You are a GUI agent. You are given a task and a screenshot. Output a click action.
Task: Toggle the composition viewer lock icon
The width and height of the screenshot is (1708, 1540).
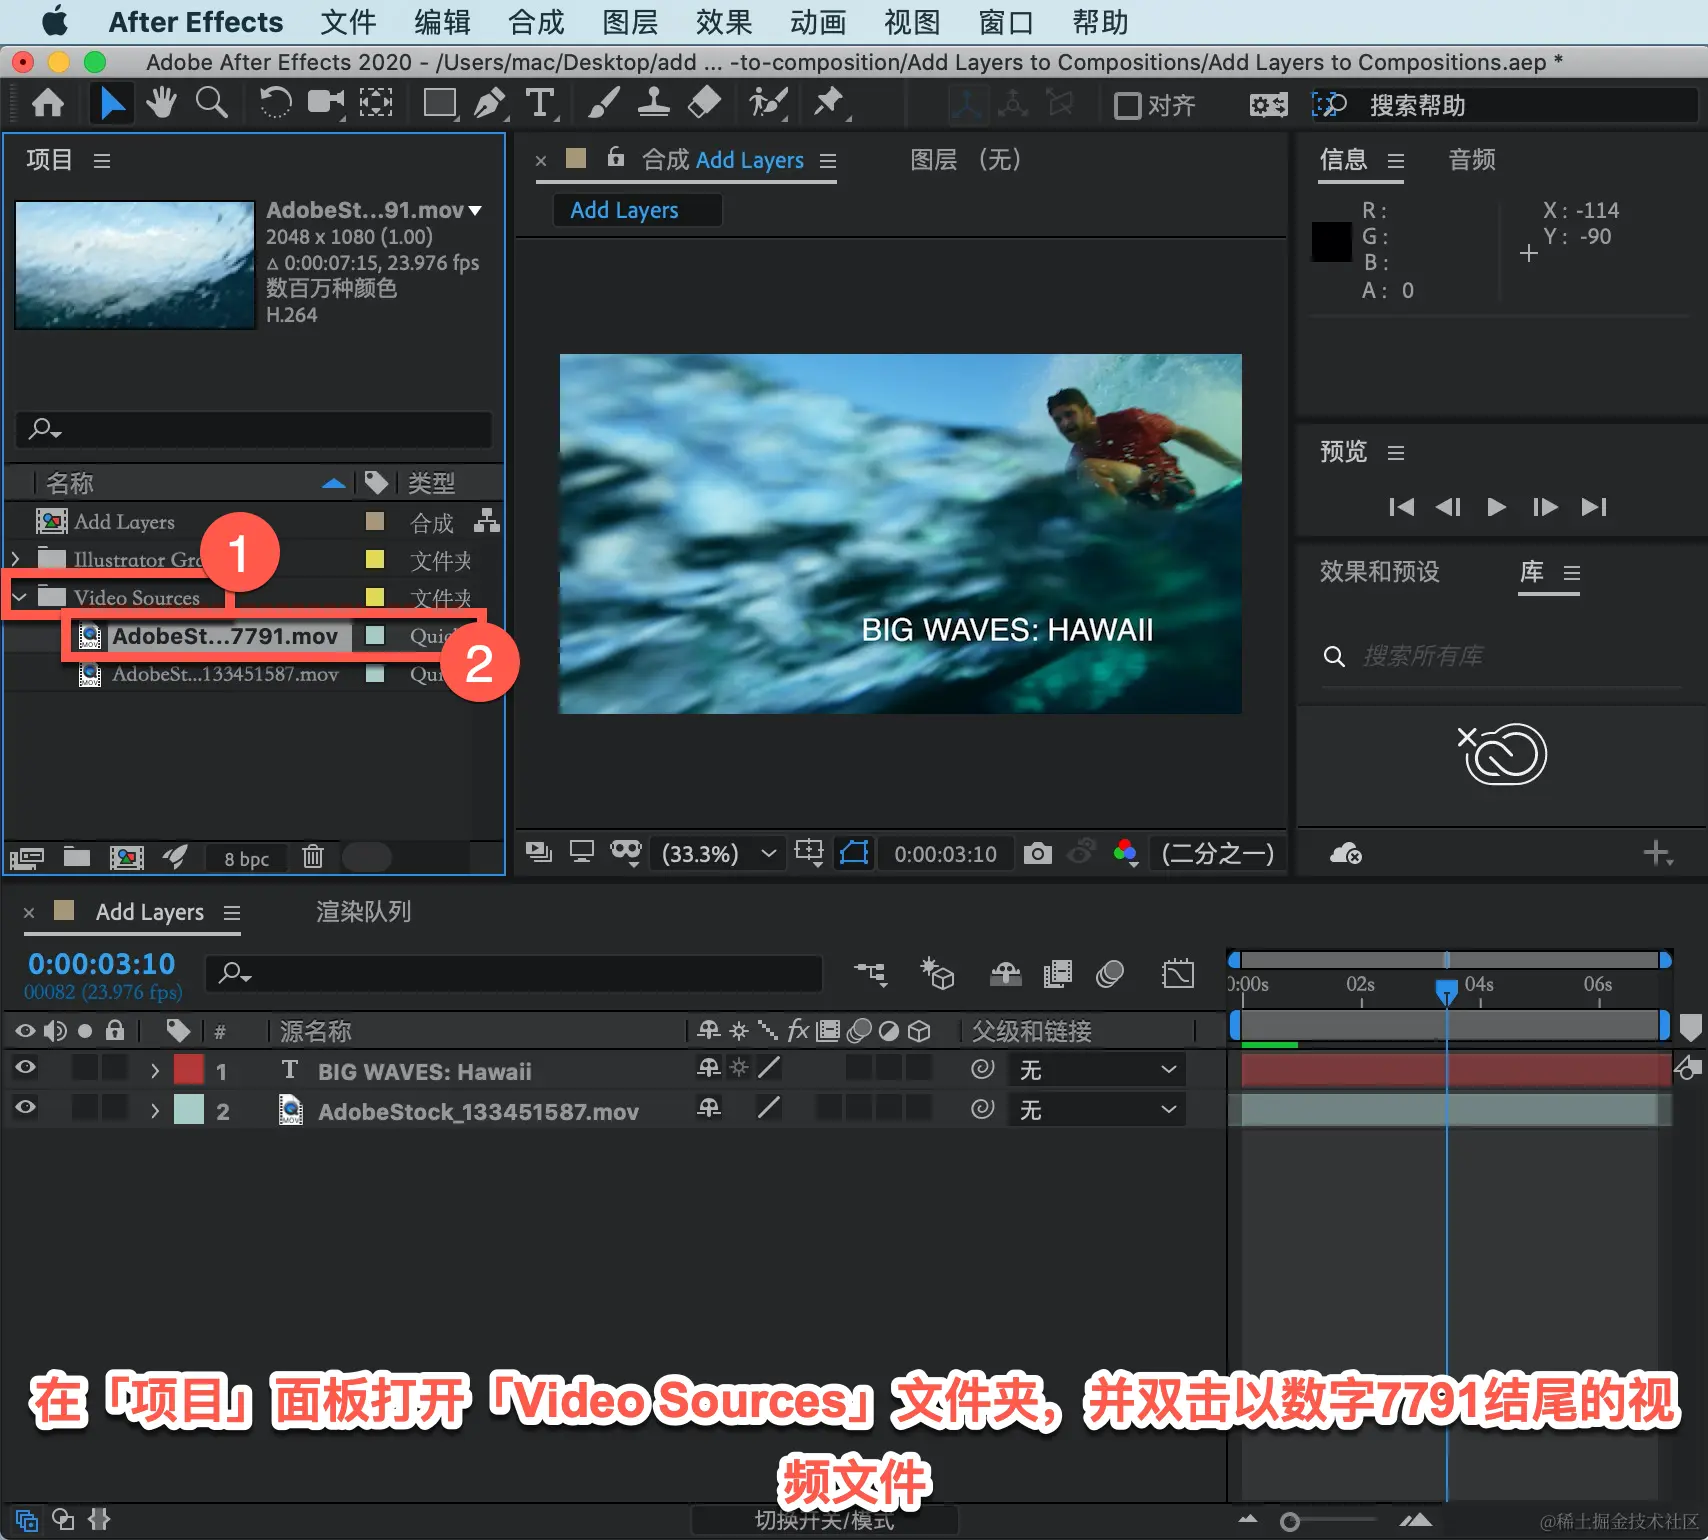616,158
